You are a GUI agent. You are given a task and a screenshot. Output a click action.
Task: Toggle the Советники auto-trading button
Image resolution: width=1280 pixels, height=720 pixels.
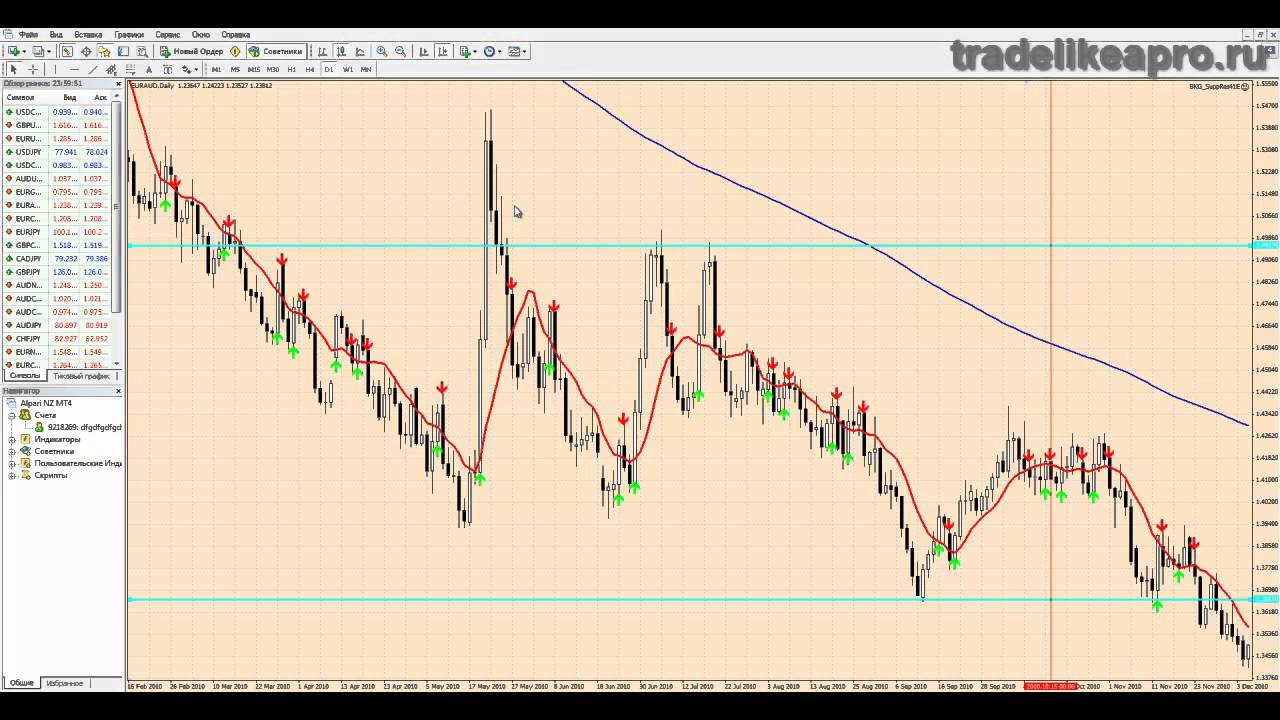coord(275,51)
